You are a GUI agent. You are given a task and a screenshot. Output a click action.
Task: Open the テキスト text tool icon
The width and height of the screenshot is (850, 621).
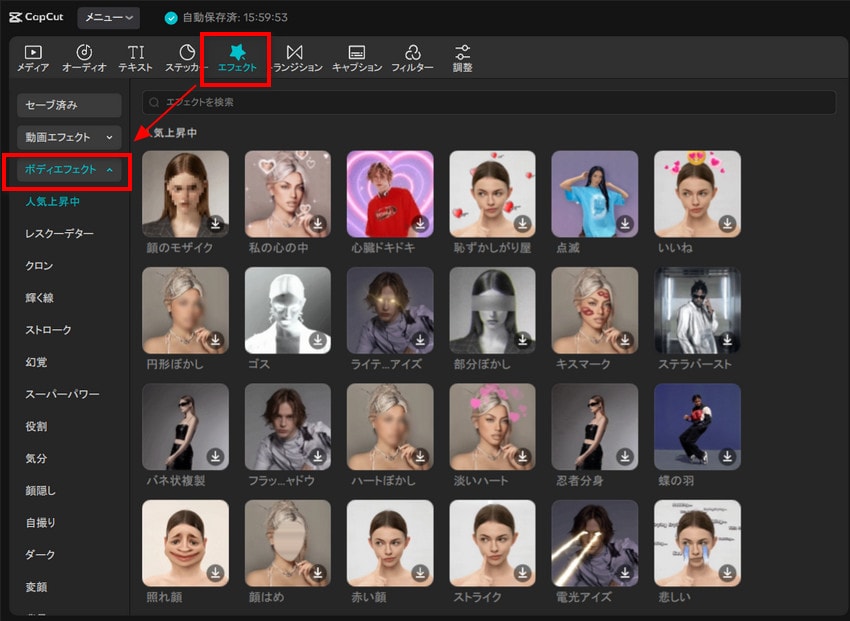tap(136, 52)
